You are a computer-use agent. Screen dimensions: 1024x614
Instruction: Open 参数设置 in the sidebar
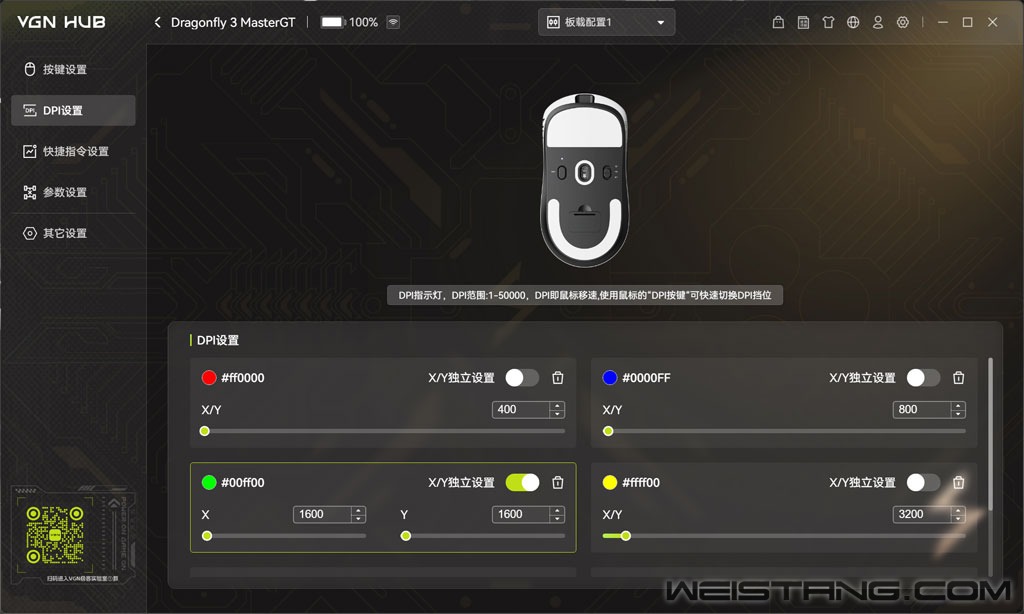(x=73, y=192)
